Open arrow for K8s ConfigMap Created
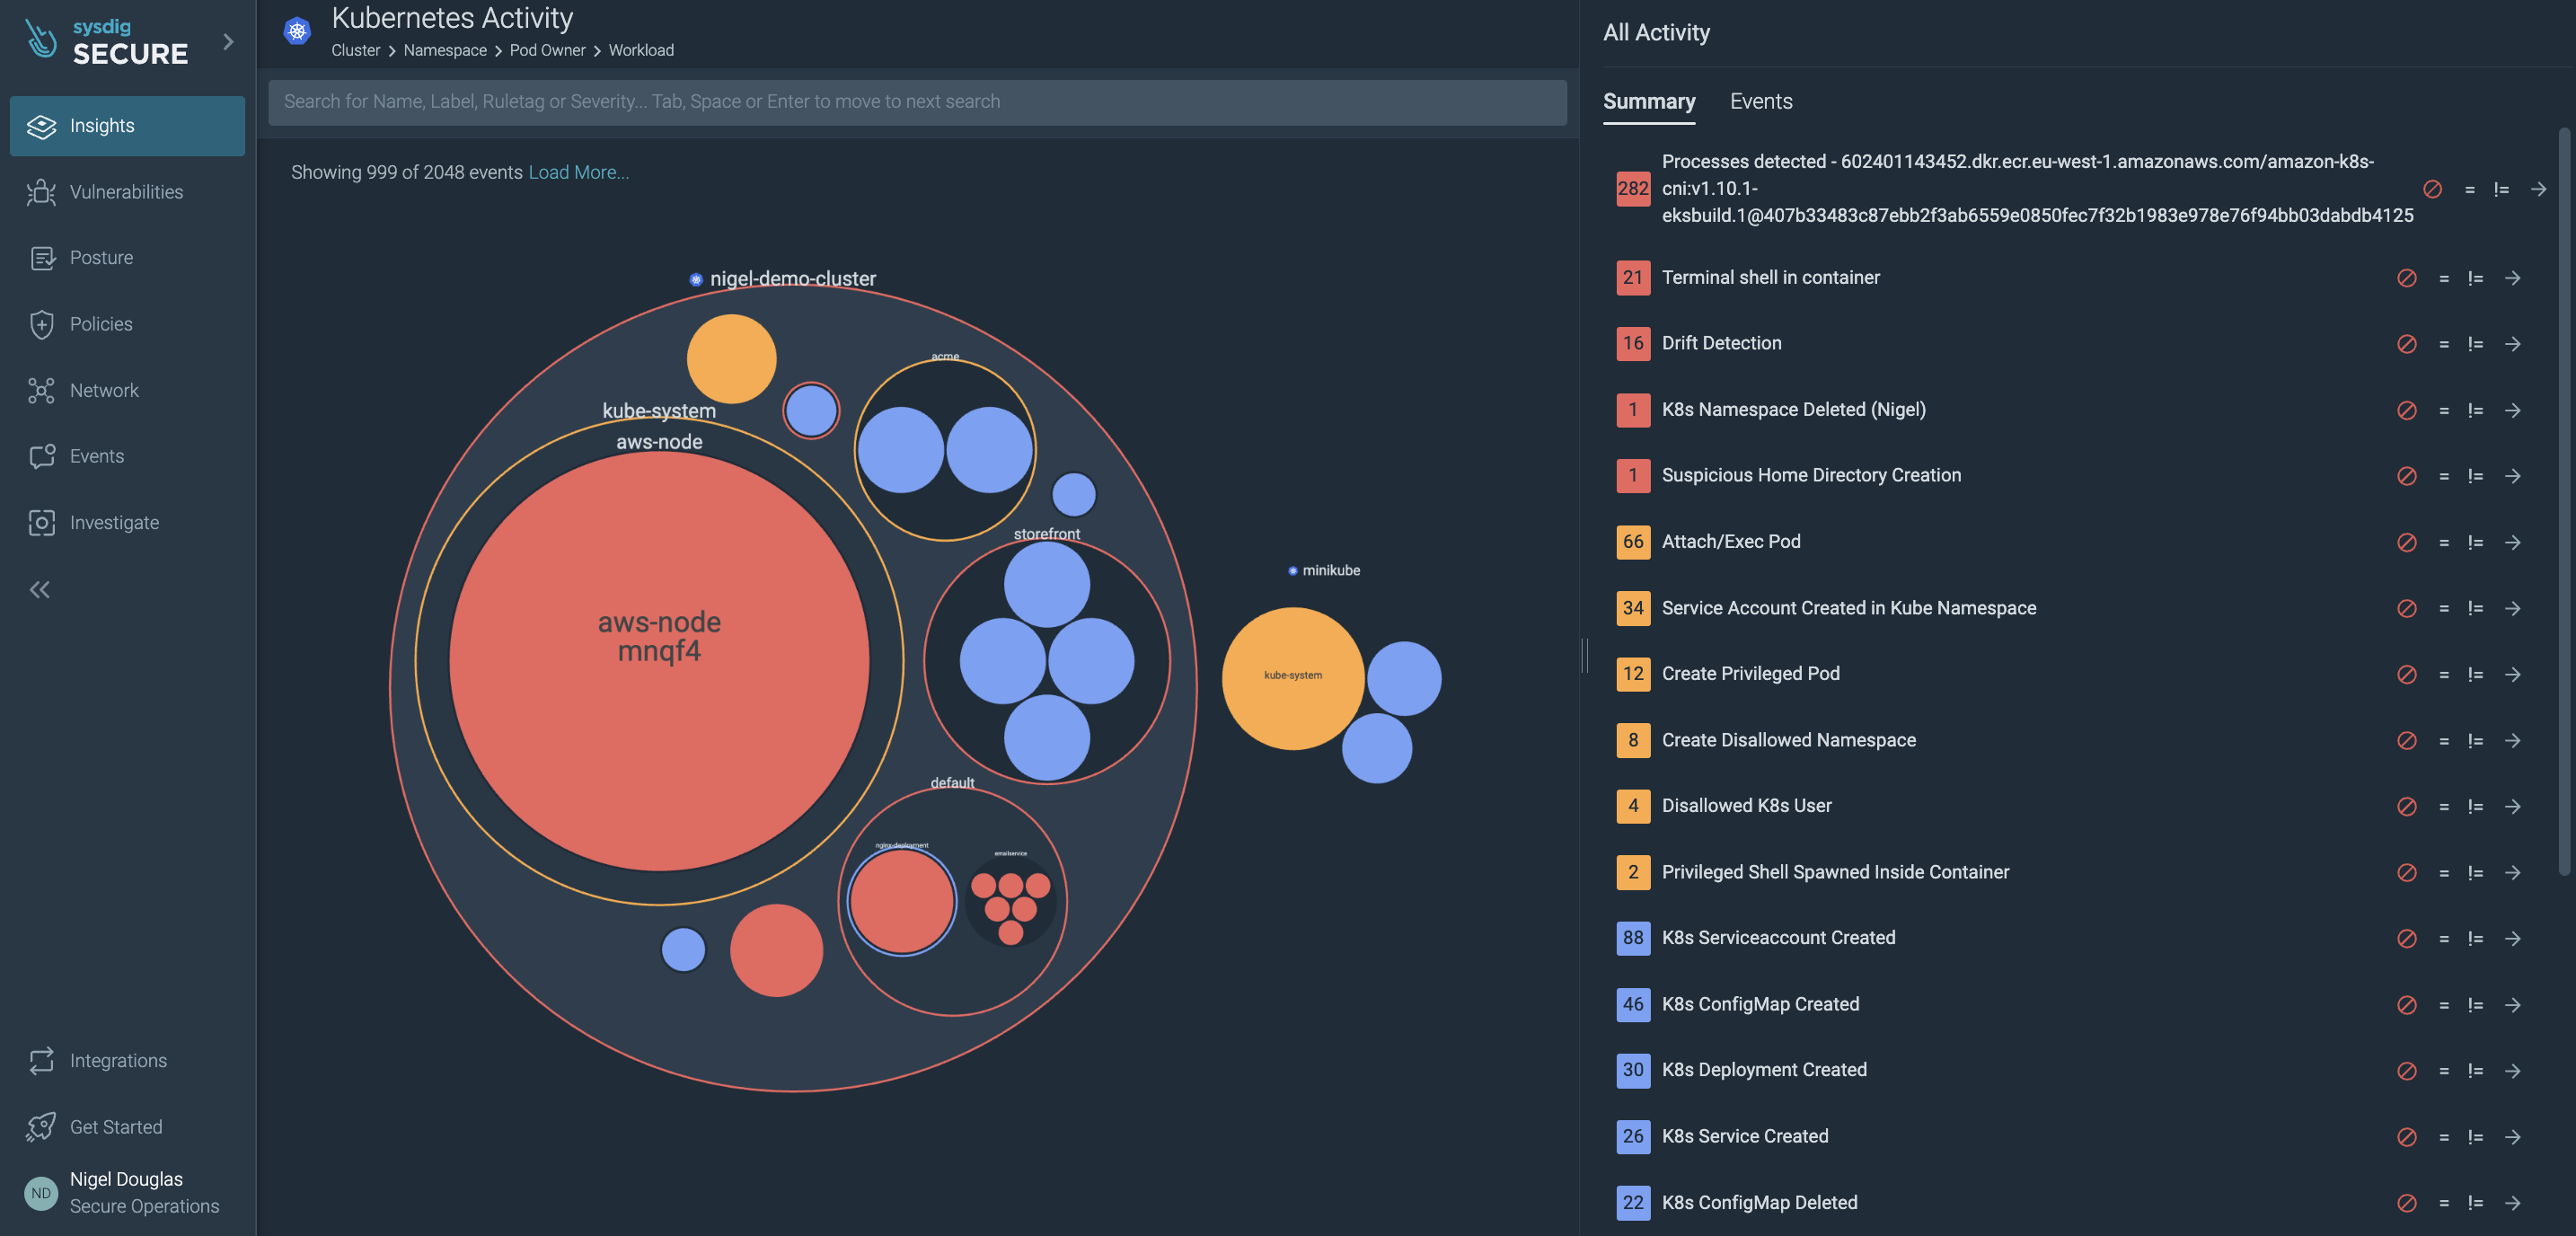Image resolution: width=2576 pixels, height=1236 pixels. tap(2513, 1005)
